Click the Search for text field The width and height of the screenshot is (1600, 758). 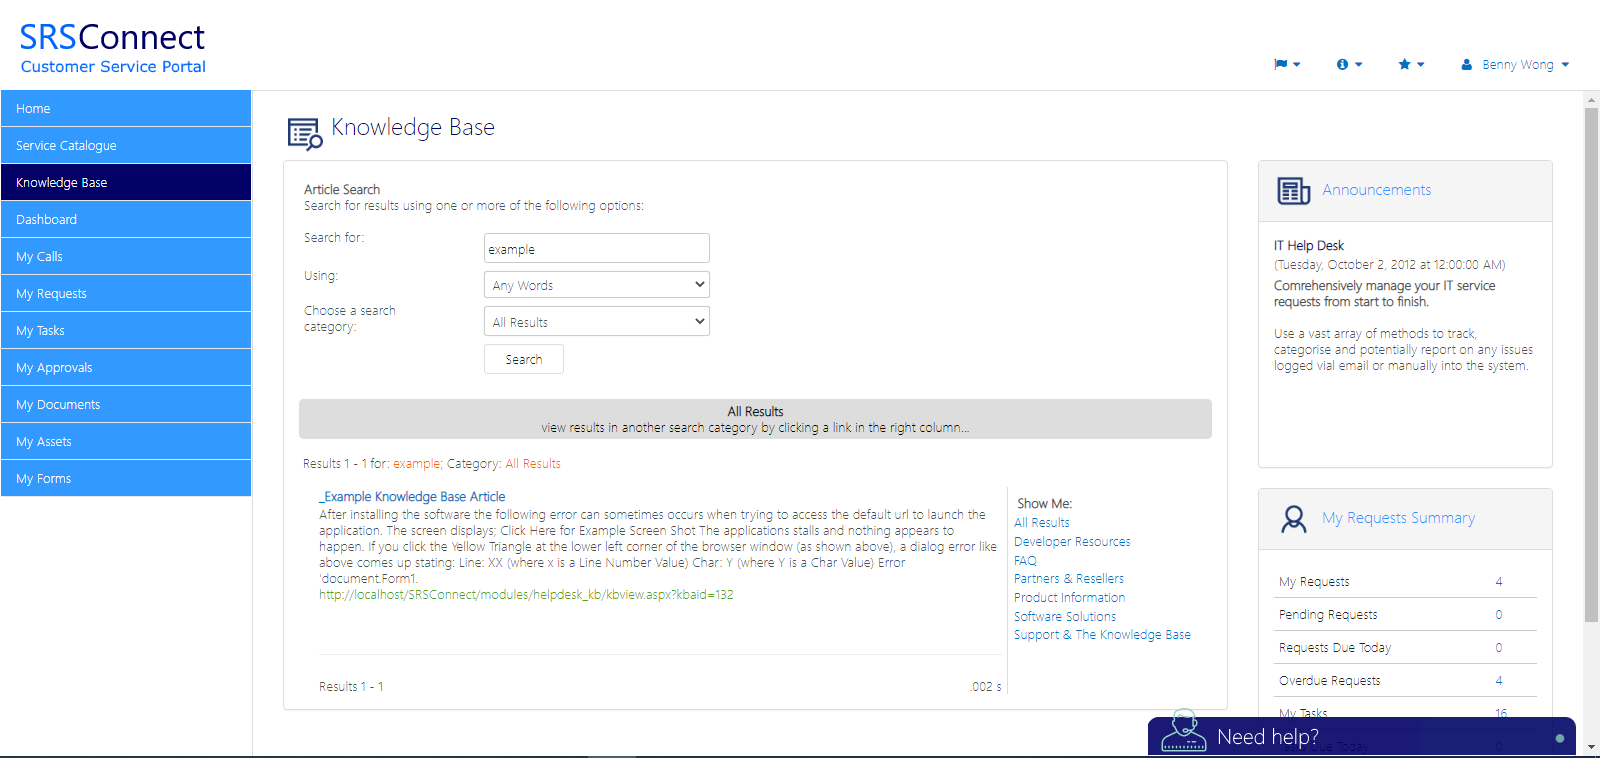[x=596, y=248]
